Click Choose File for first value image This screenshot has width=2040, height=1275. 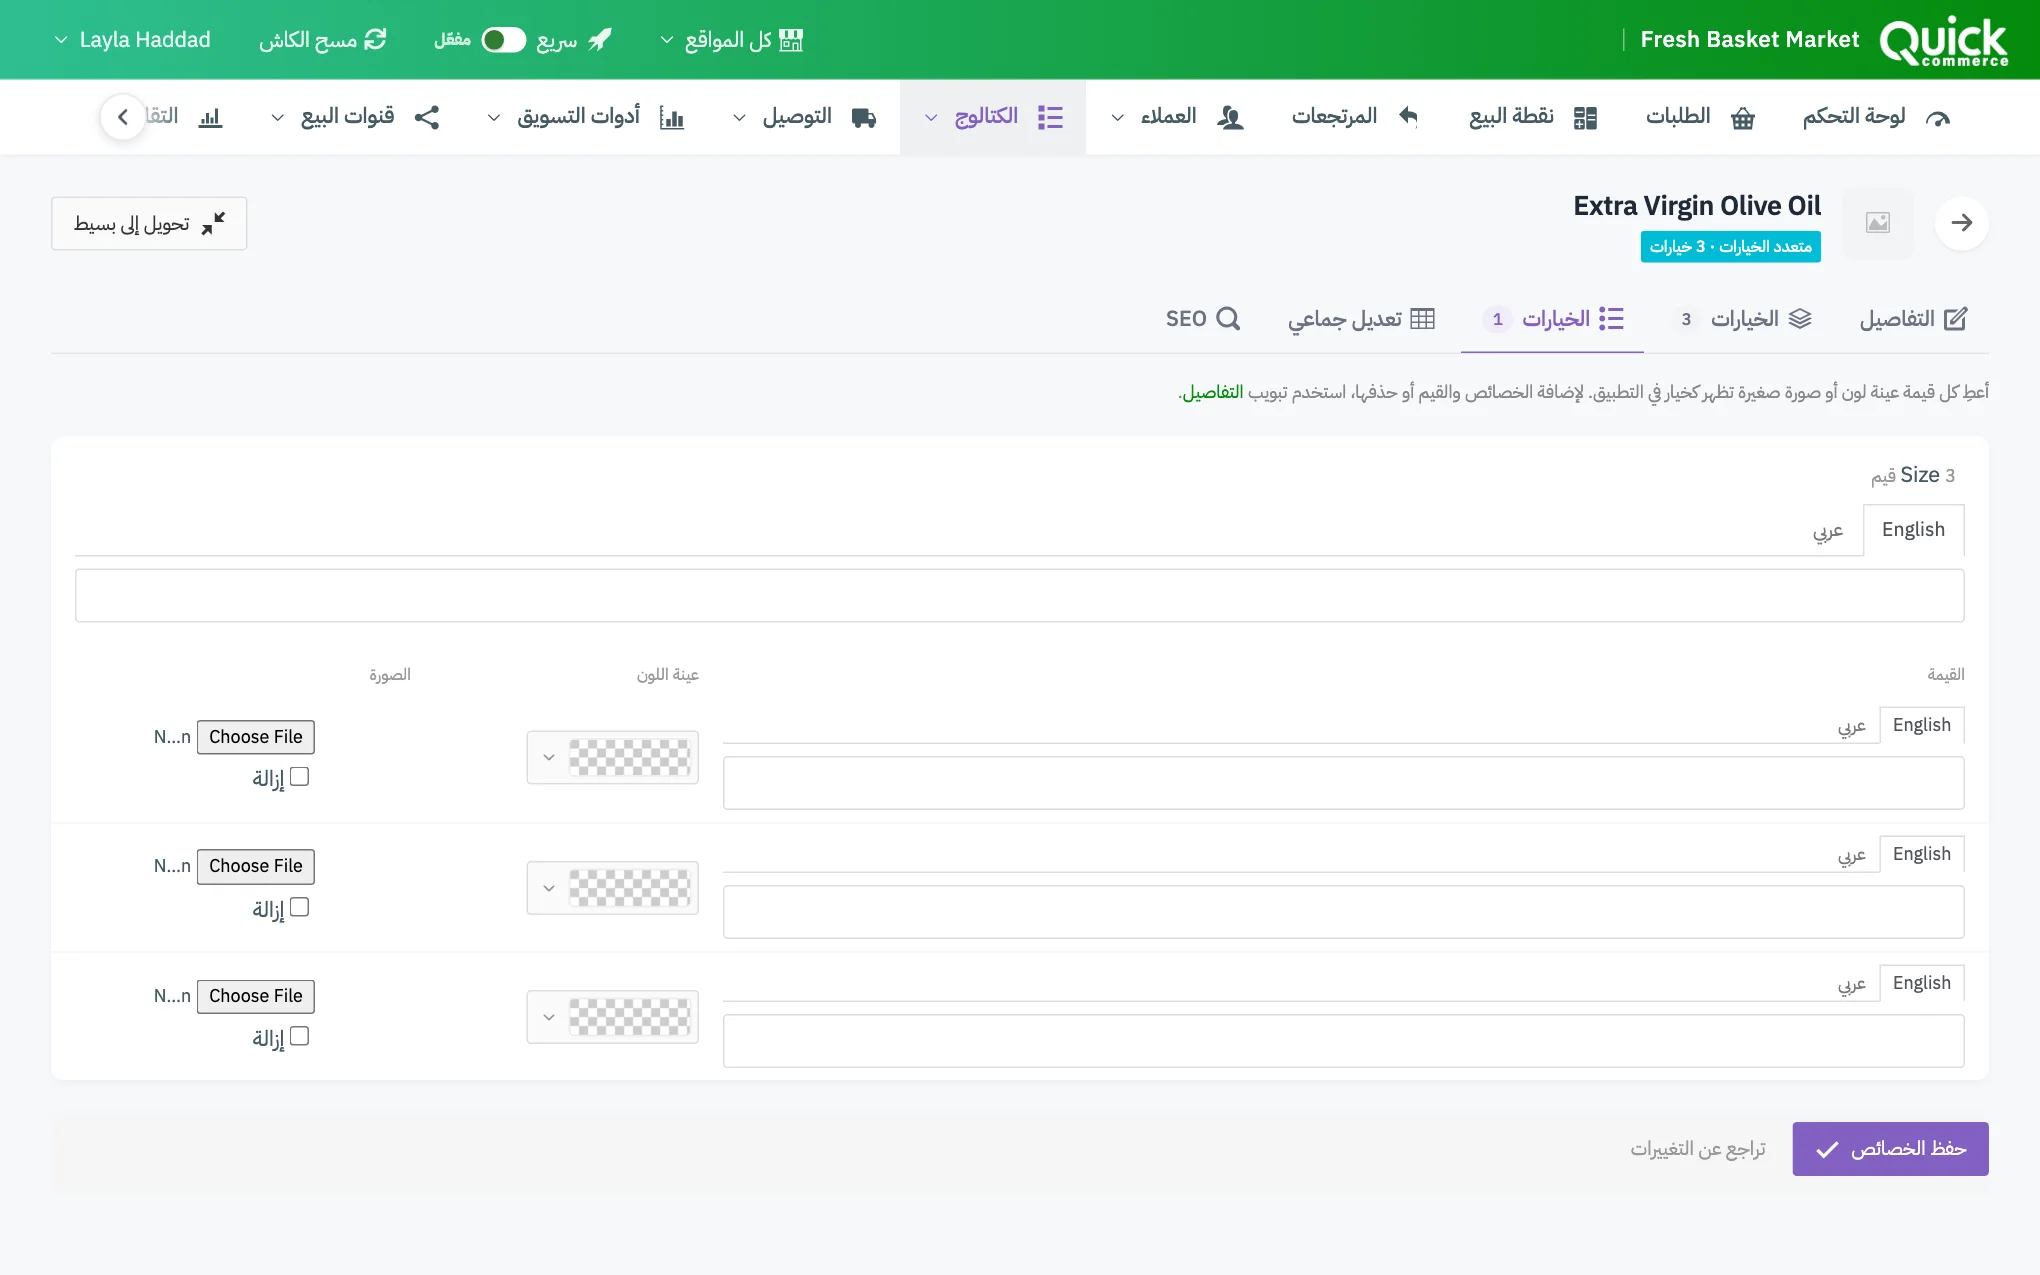coord(256,737)
